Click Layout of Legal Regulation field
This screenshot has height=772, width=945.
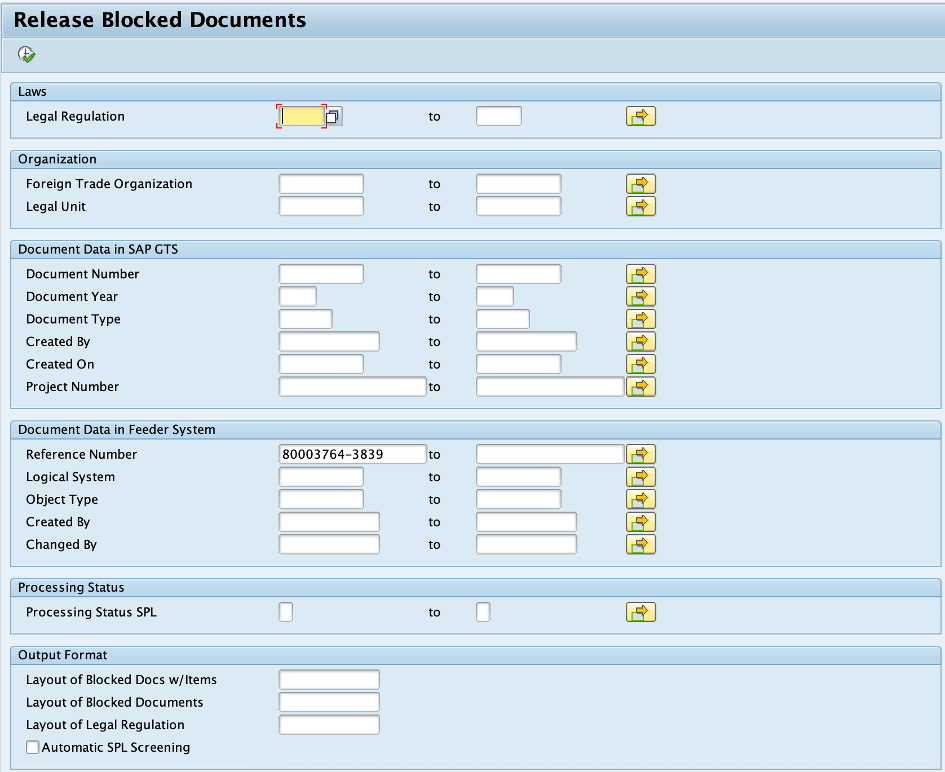coord(329,725)
